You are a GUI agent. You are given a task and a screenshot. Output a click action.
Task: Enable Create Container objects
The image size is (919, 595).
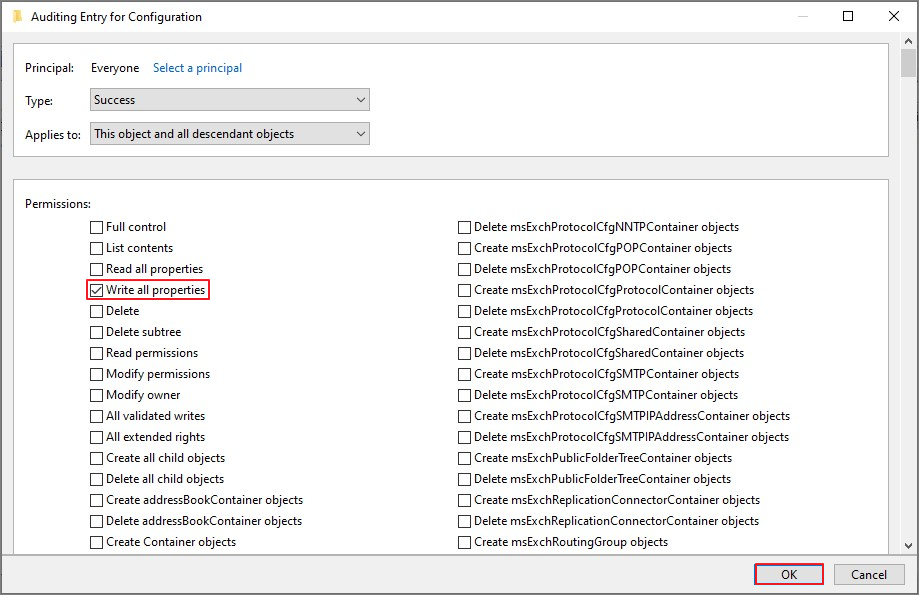coord(97,542)
